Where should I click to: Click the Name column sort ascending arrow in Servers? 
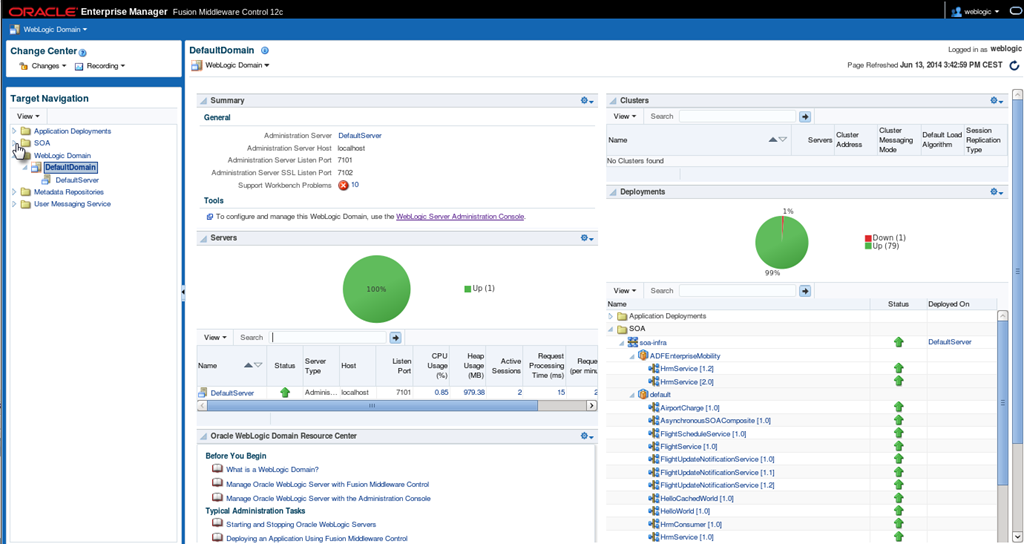248,366
